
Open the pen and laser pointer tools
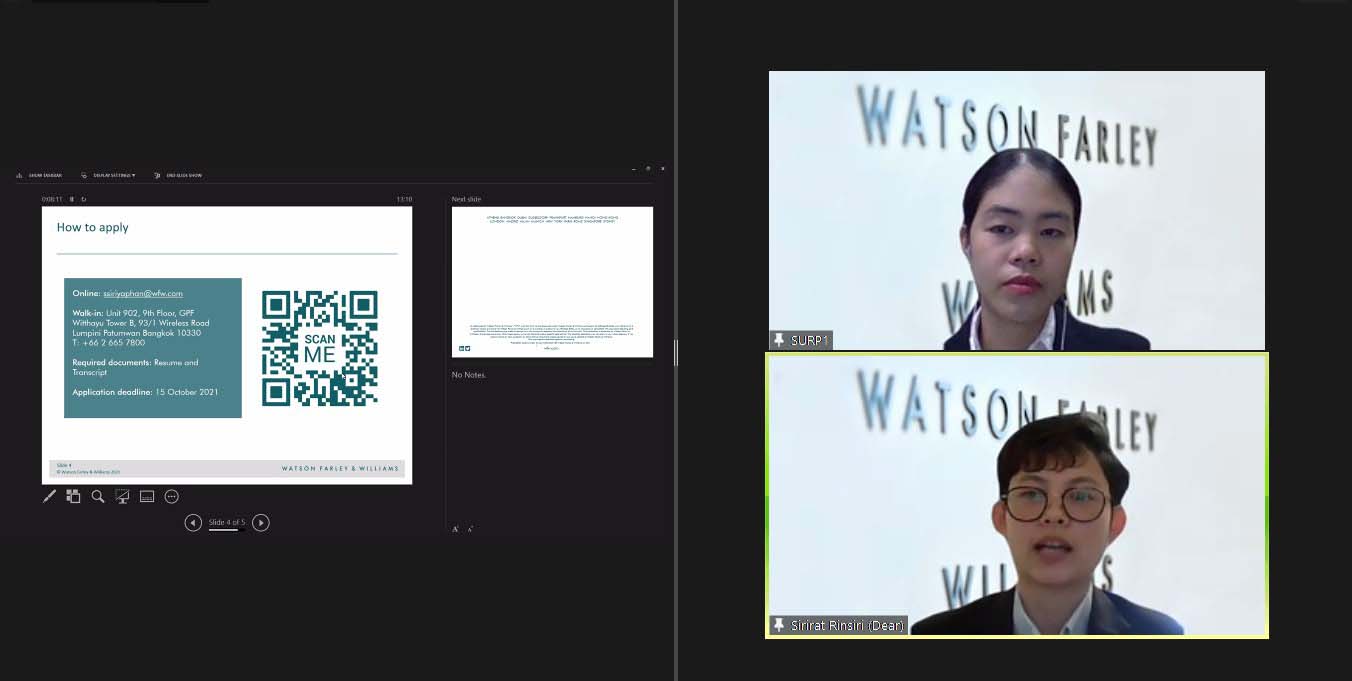tap(49, 496)
